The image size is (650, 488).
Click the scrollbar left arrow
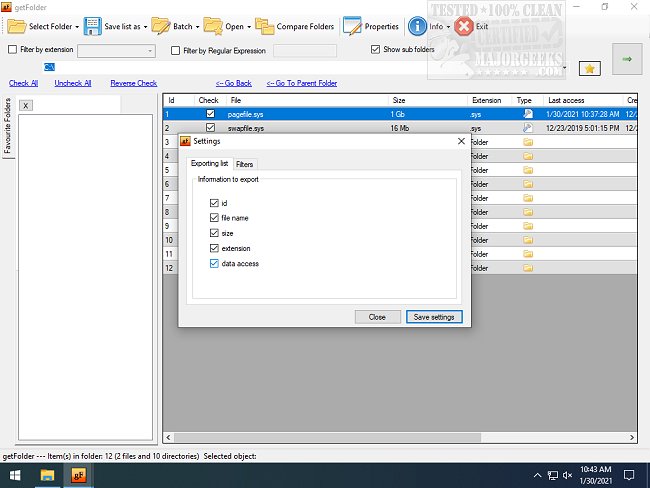(168, 437)
